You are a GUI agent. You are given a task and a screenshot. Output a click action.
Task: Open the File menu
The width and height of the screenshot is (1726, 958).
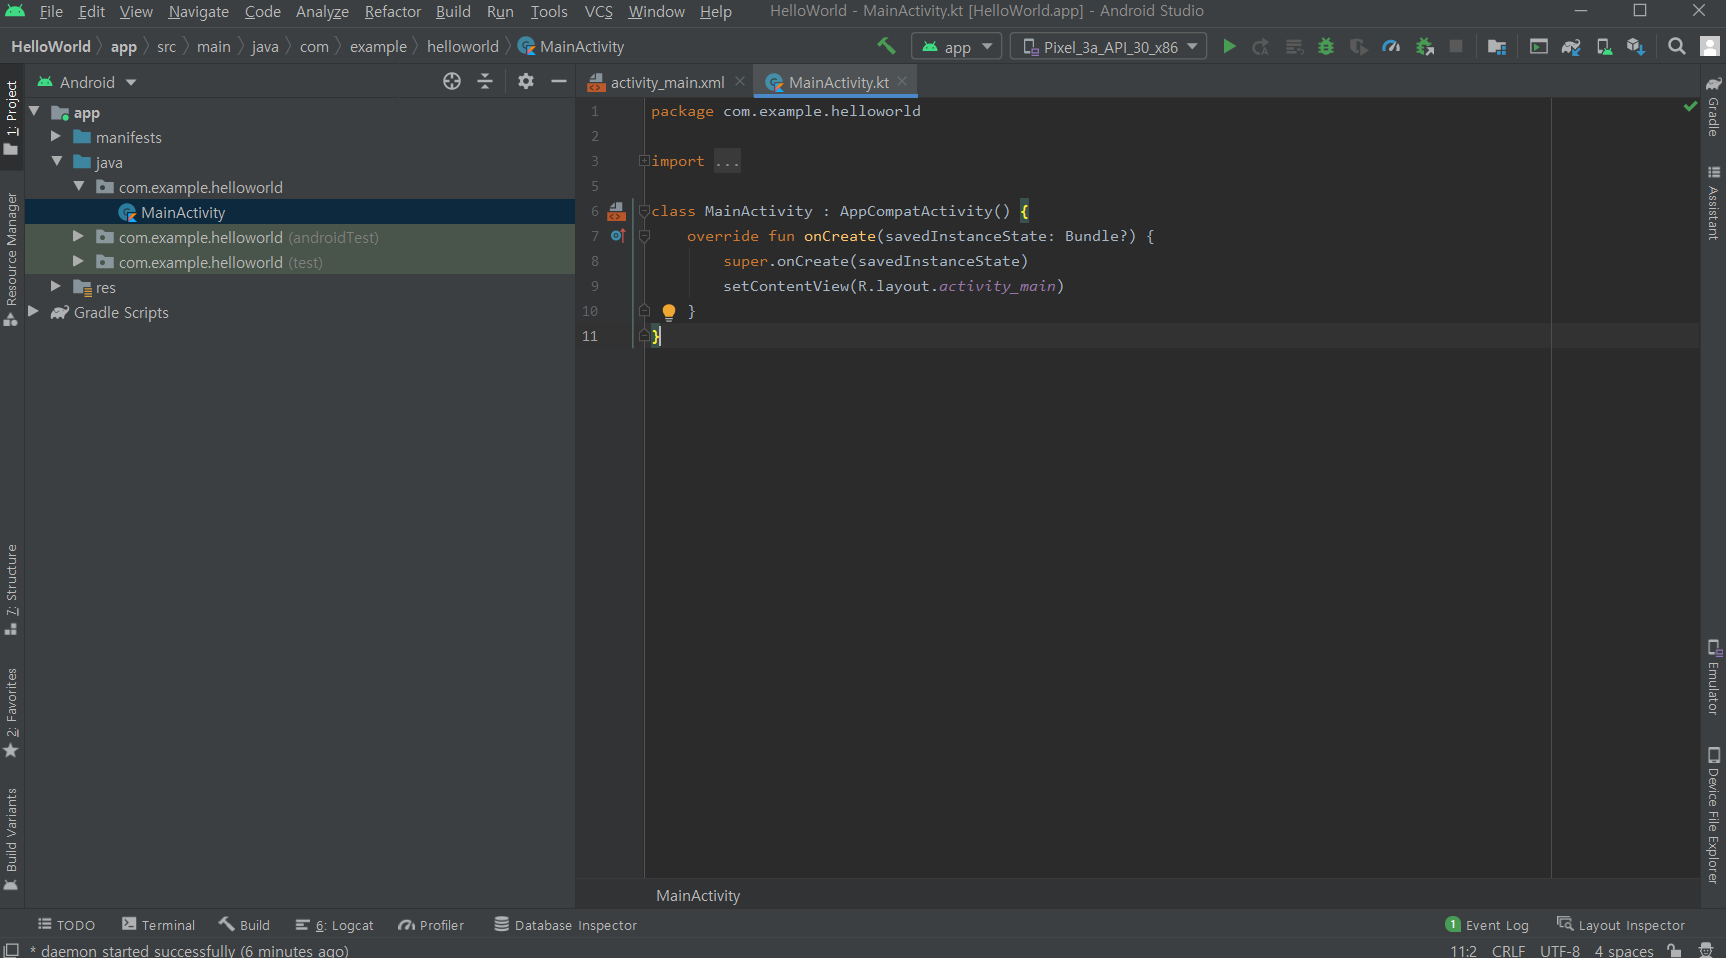pos(51,11)
